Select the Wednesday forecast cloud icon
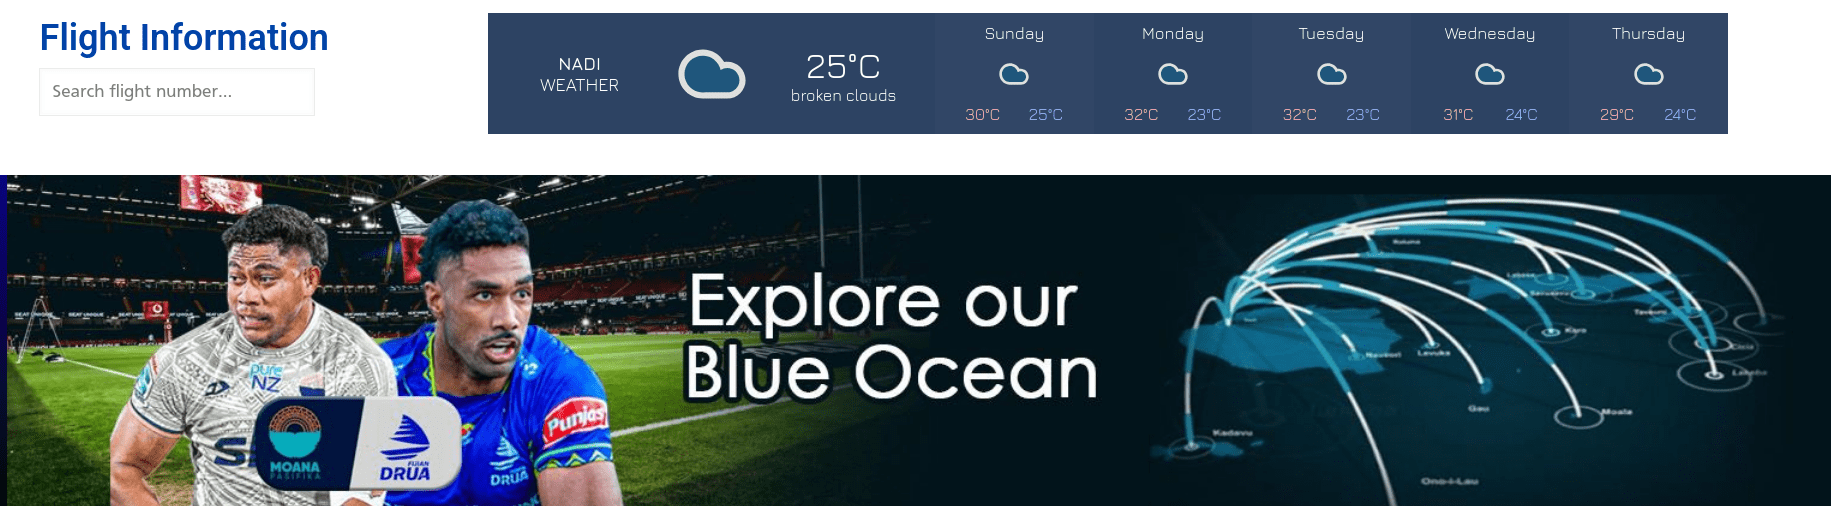 (x=1490, y=74)
